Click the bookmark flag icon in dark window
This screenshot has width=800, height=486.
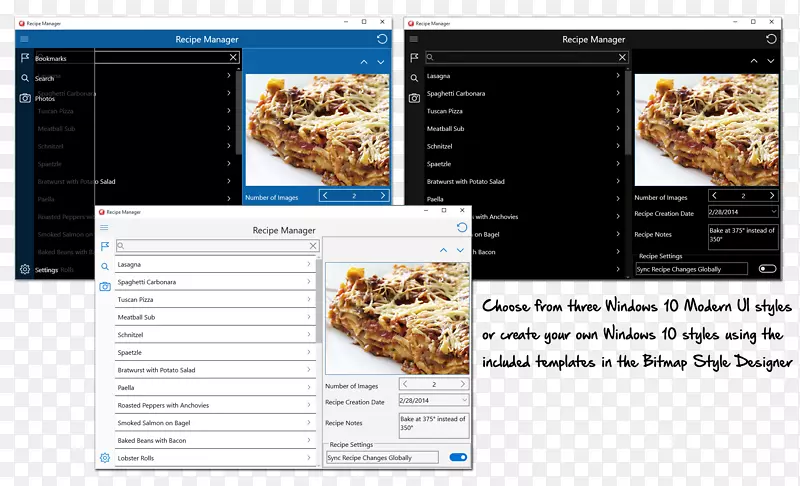414,58
